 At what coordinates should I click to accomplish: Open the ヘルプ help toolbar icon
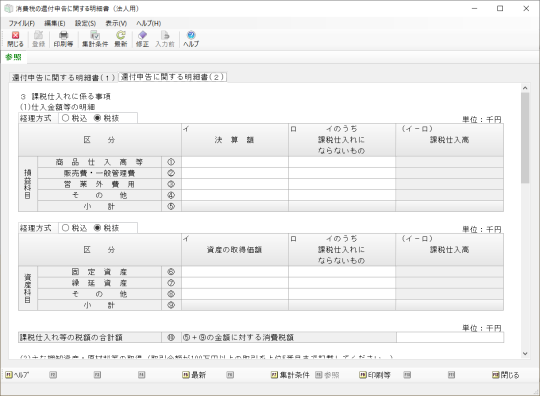[191, 39]
